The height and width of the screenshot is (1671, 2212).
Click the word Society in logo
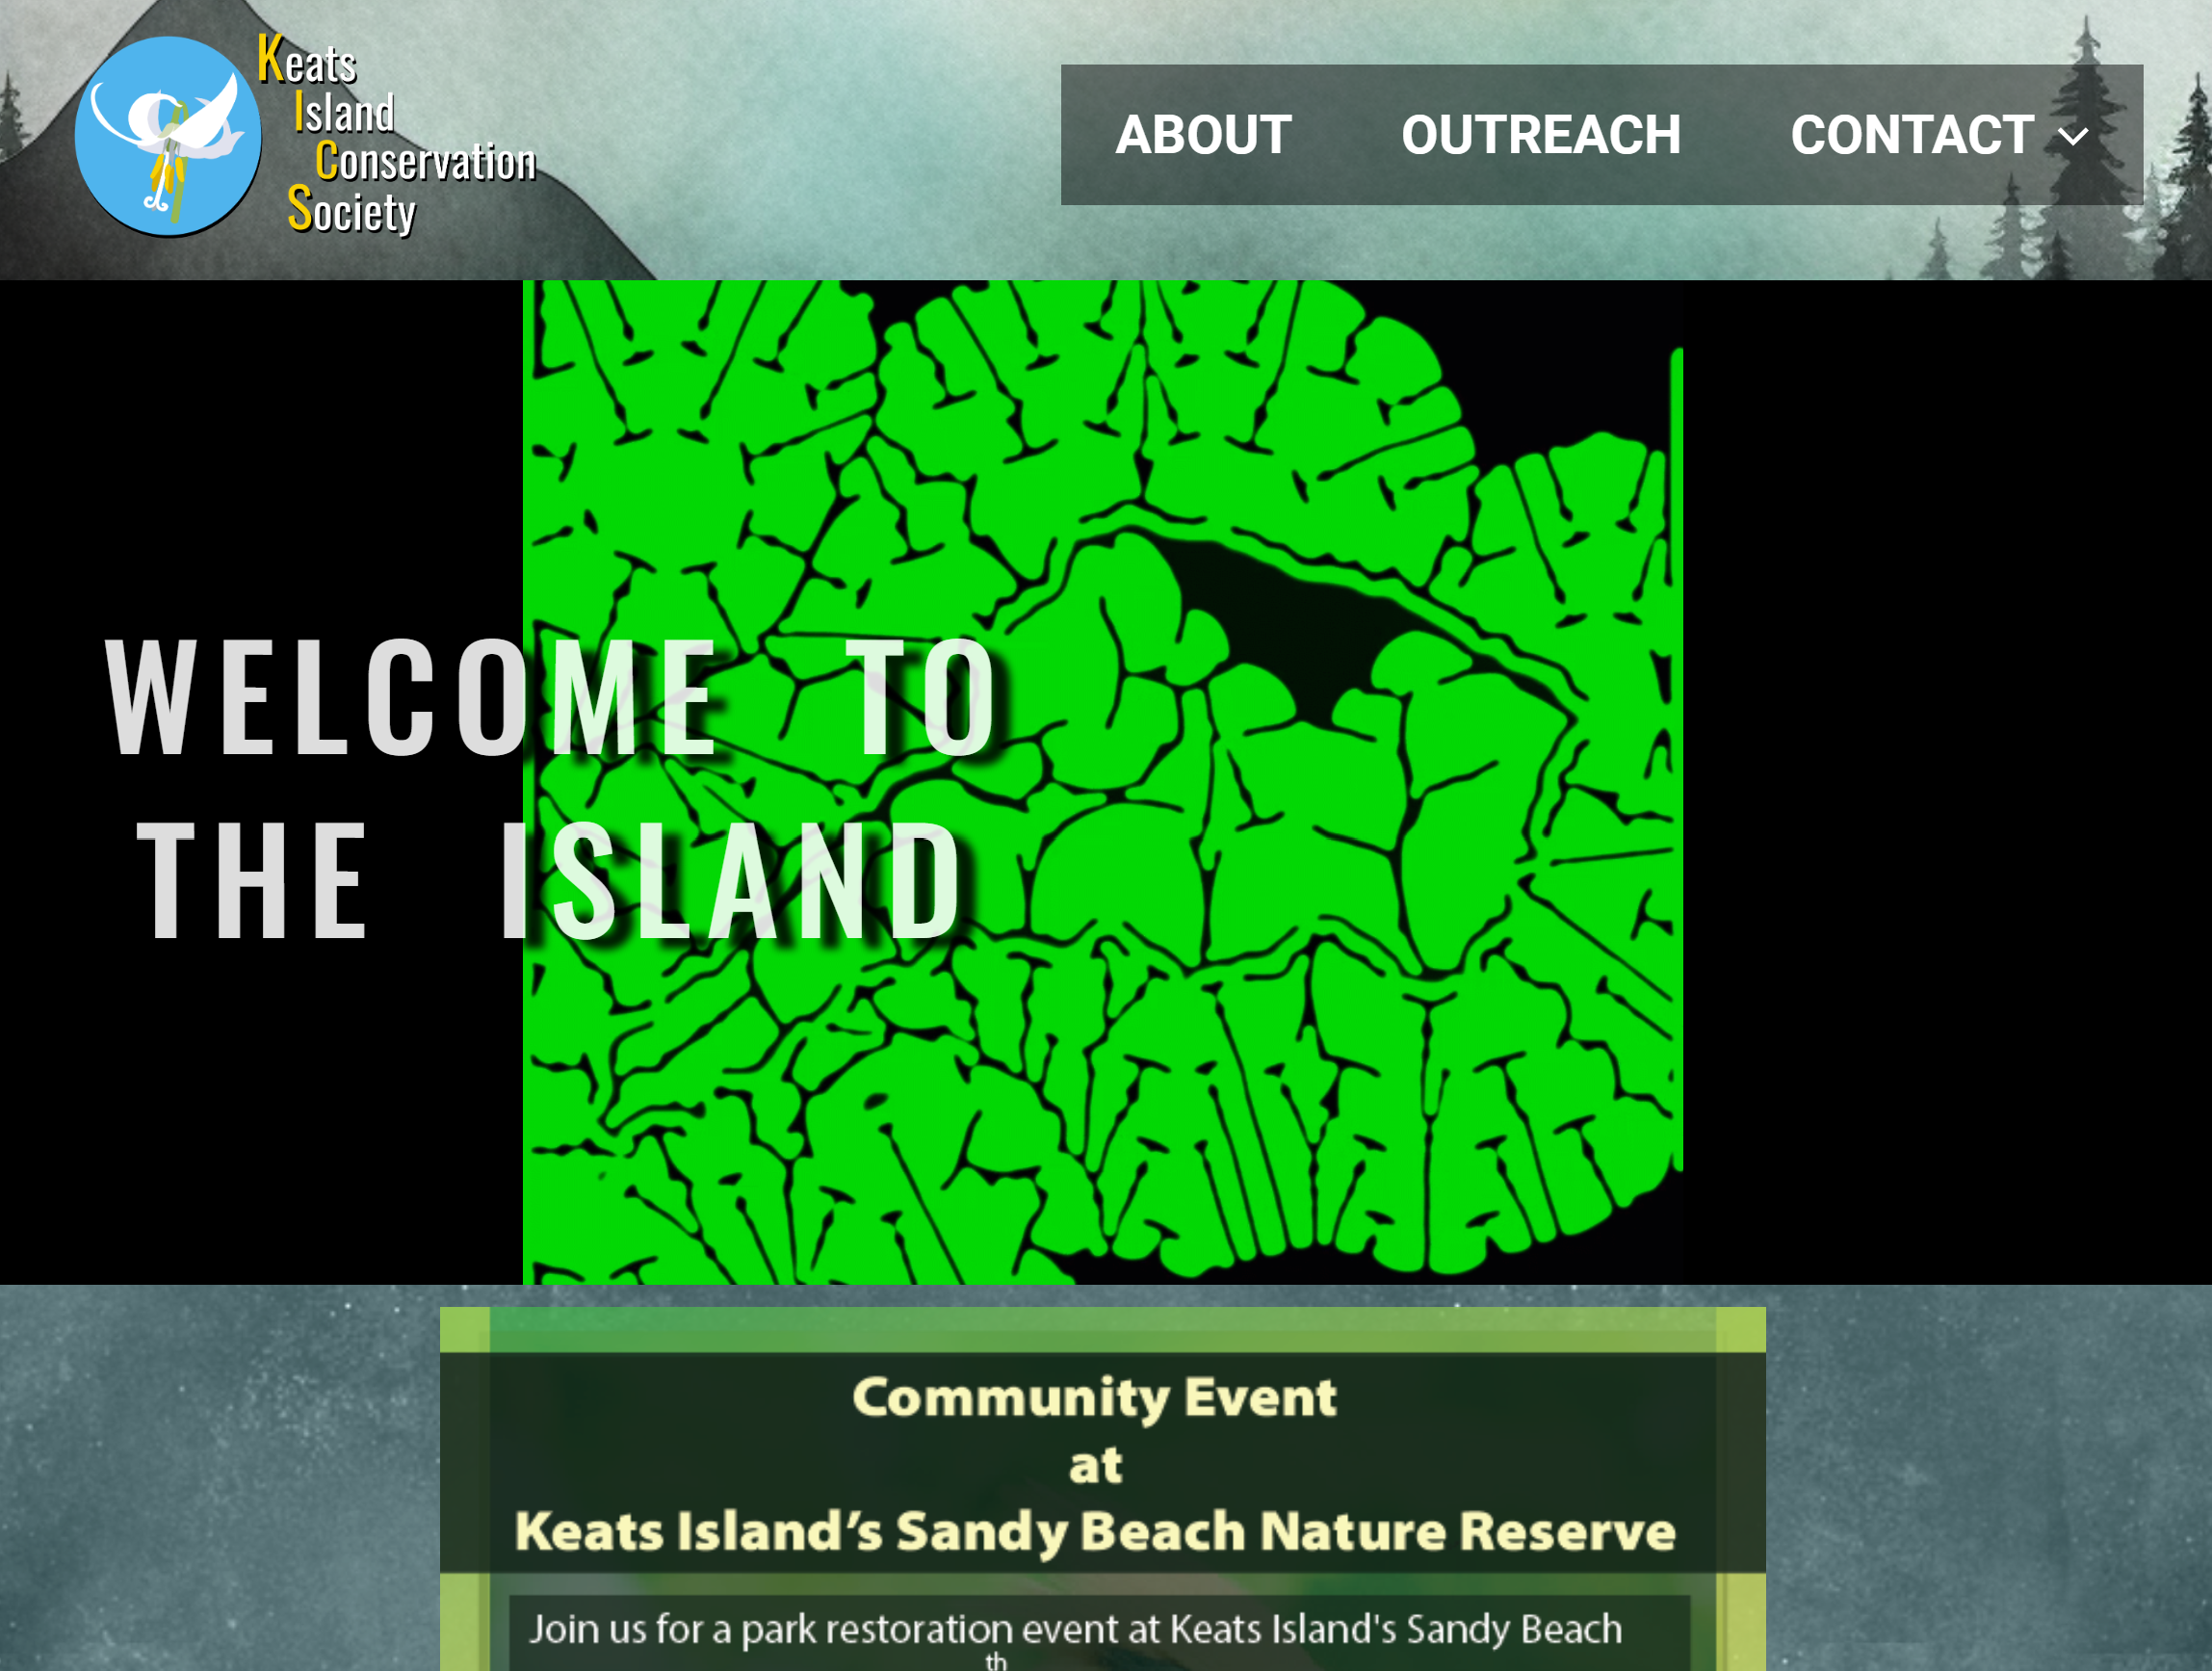(x=352, y=210)
